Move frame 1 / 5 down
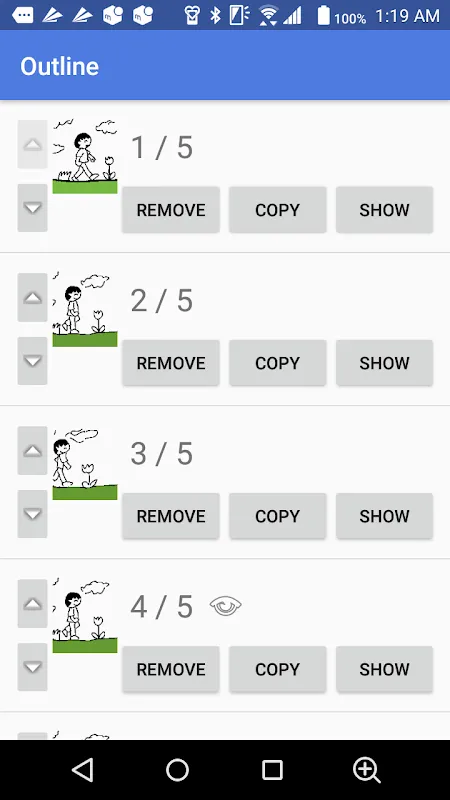Viewport: 450px width, 800px height. pos(33,208)
